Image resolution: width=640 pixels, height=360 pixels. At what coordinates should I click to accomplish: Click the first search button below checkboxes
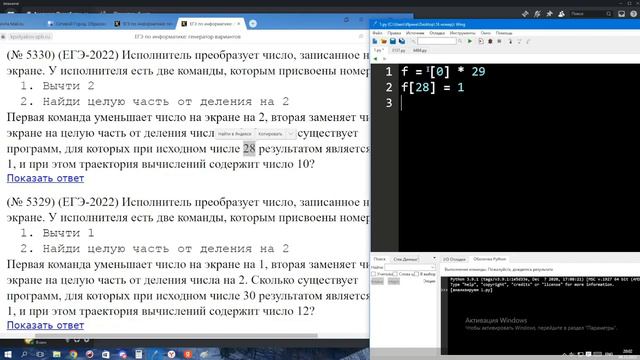(378, 282)
